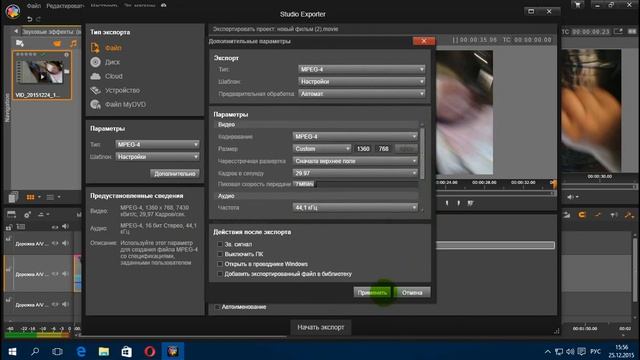Open Кадров в секунду 29.97 dropdown
This screenshot has height=360, width=640.
tap(355, 173)
